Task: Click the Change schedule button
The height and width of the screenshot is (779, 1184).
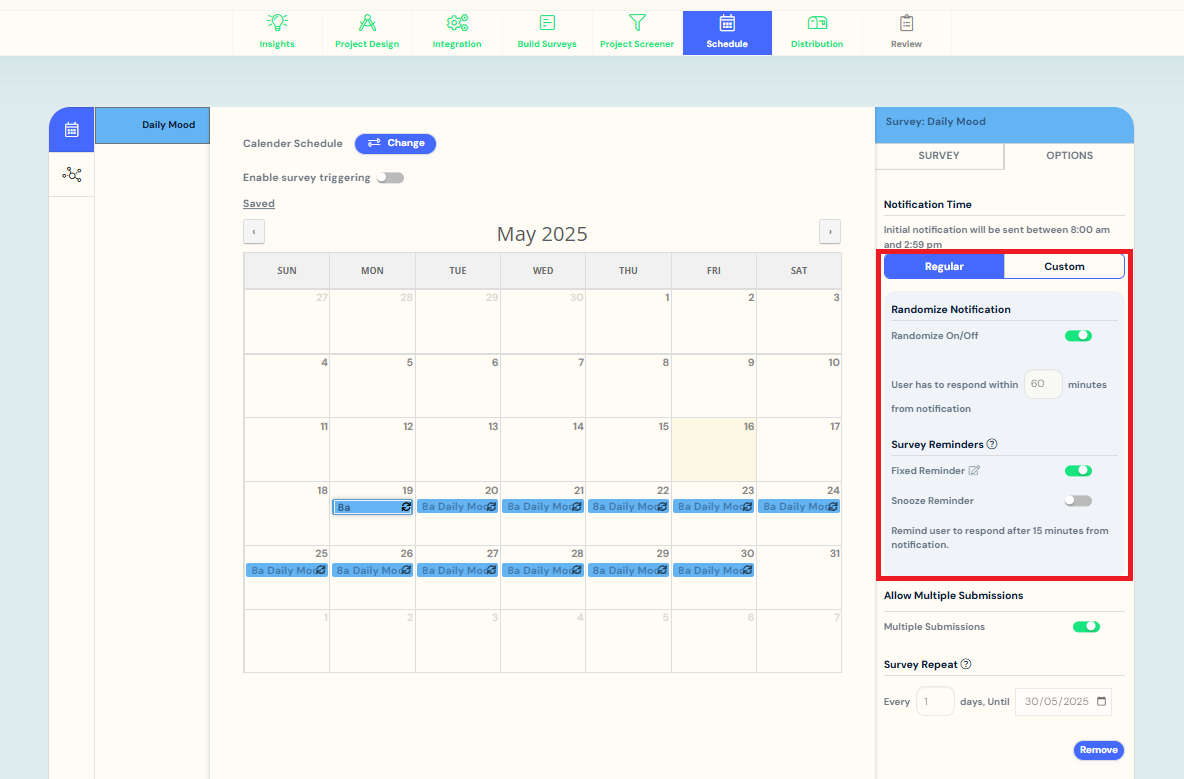Action: 396,143
